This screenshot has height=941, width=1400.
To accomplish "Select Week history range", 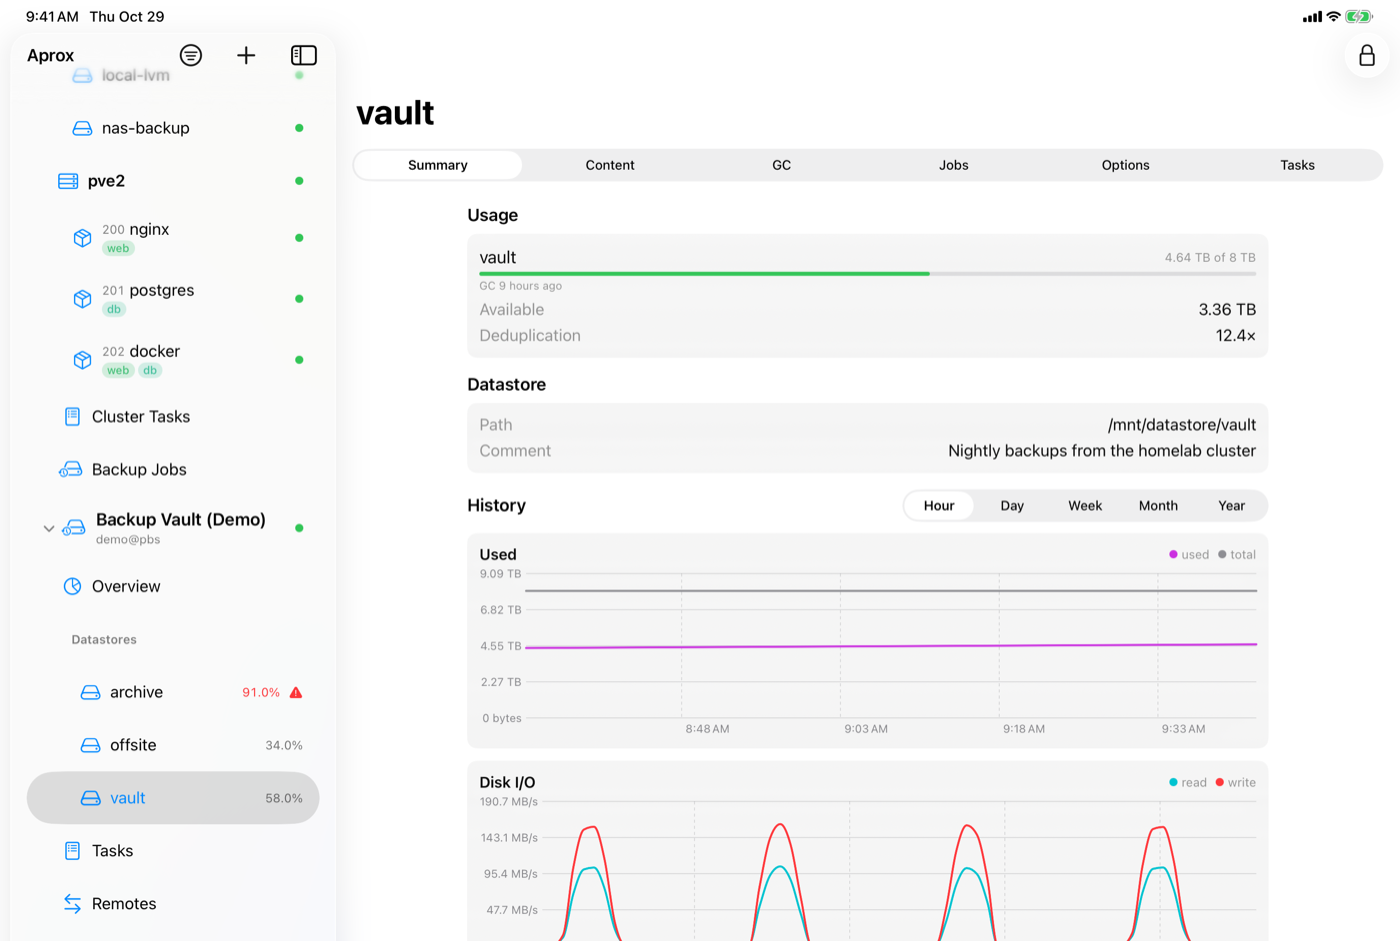I will (1085, 506).
